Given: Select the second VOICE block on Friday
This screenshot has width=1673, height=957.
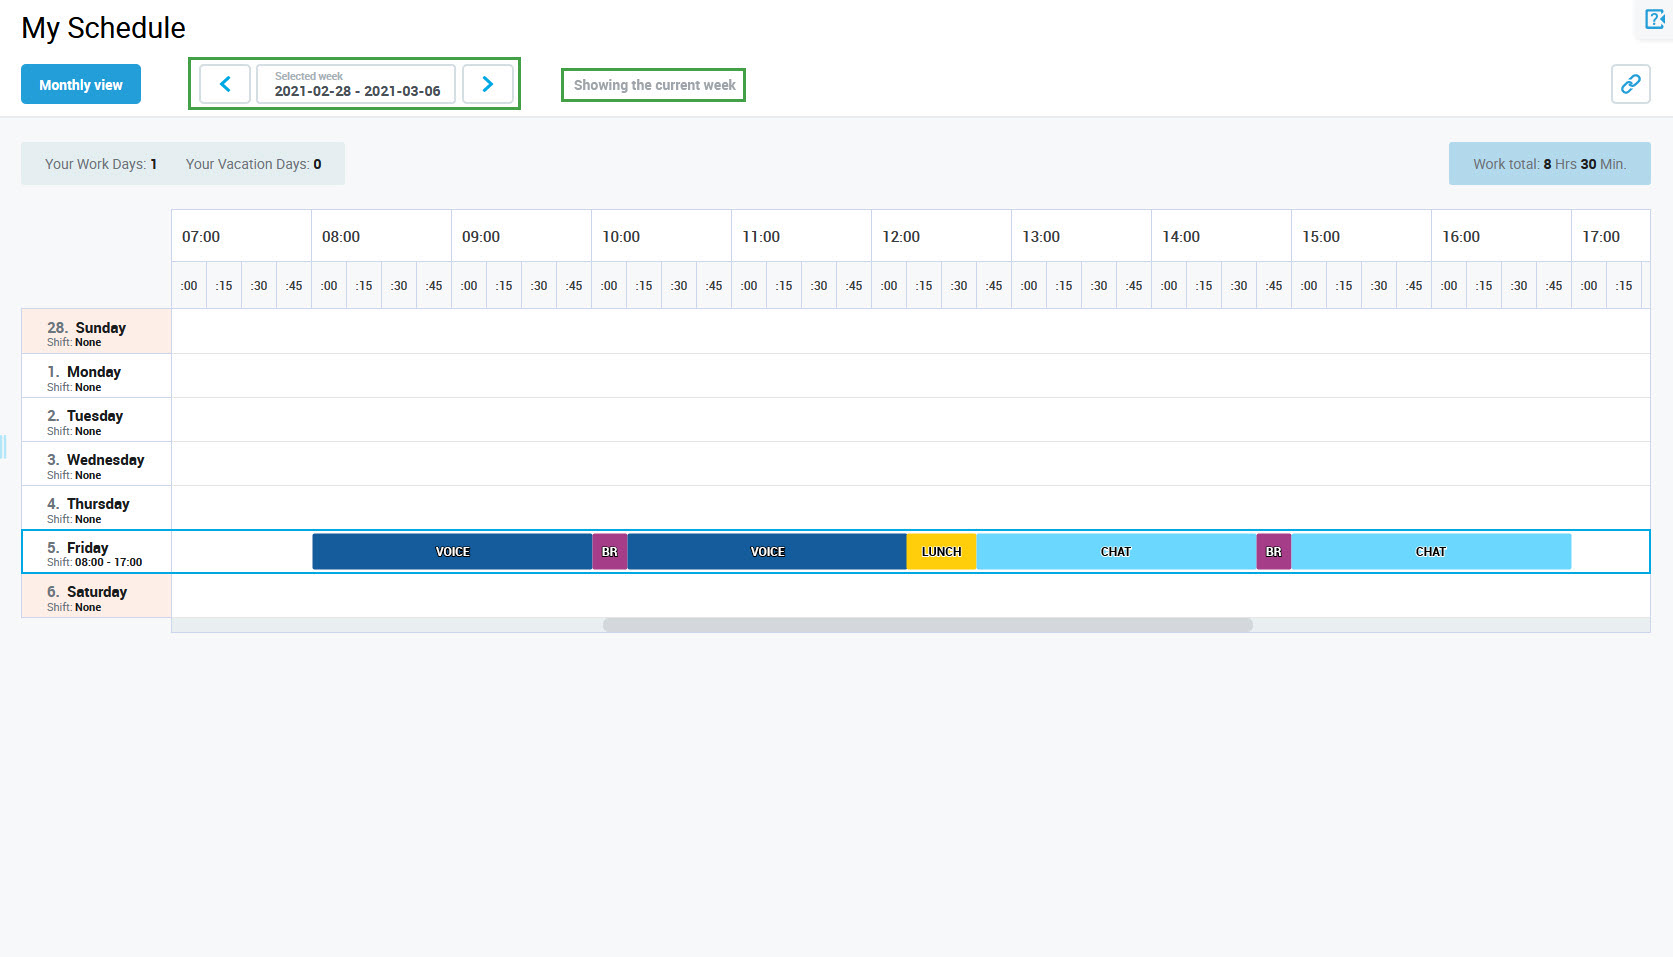Looking at the screenshot, I should point(767,552).
